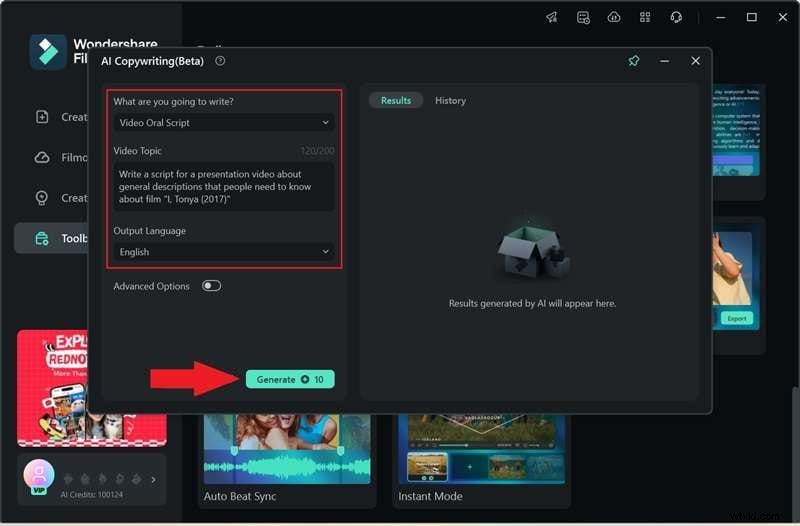Screen dimensions: 800x526
Task: Pin the AI Copywriting dialog
Action: tap(634, 61)
